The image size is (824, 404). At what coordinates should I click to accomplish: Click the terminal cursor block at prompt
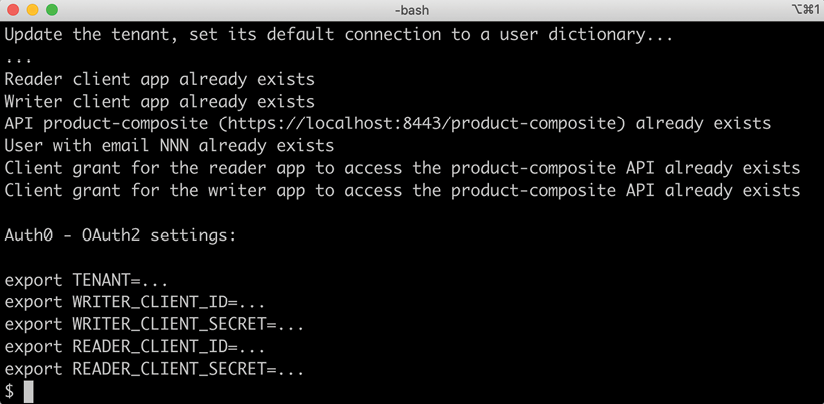click(x=28, y=392)
